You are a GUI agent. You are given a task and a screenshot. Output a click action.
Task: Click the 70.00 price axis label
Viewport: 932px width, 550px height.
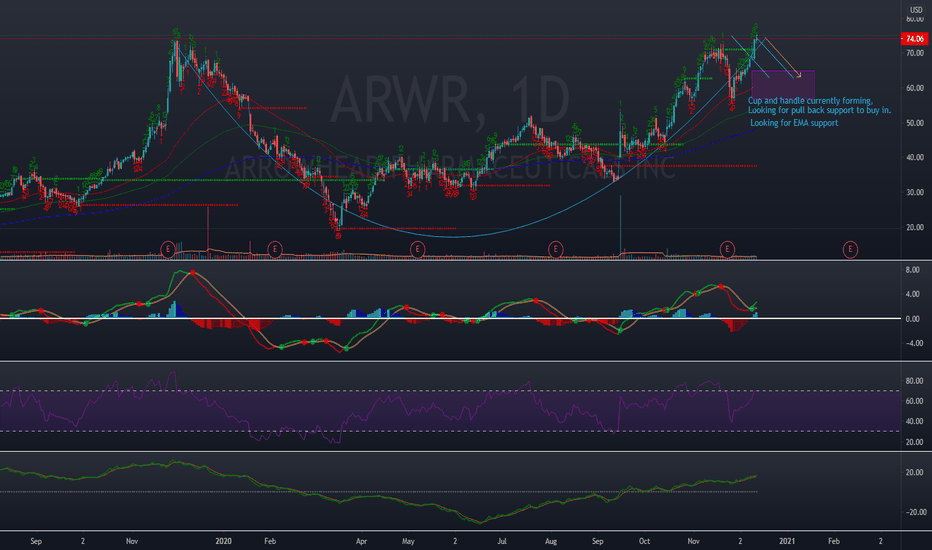(915, 54)
